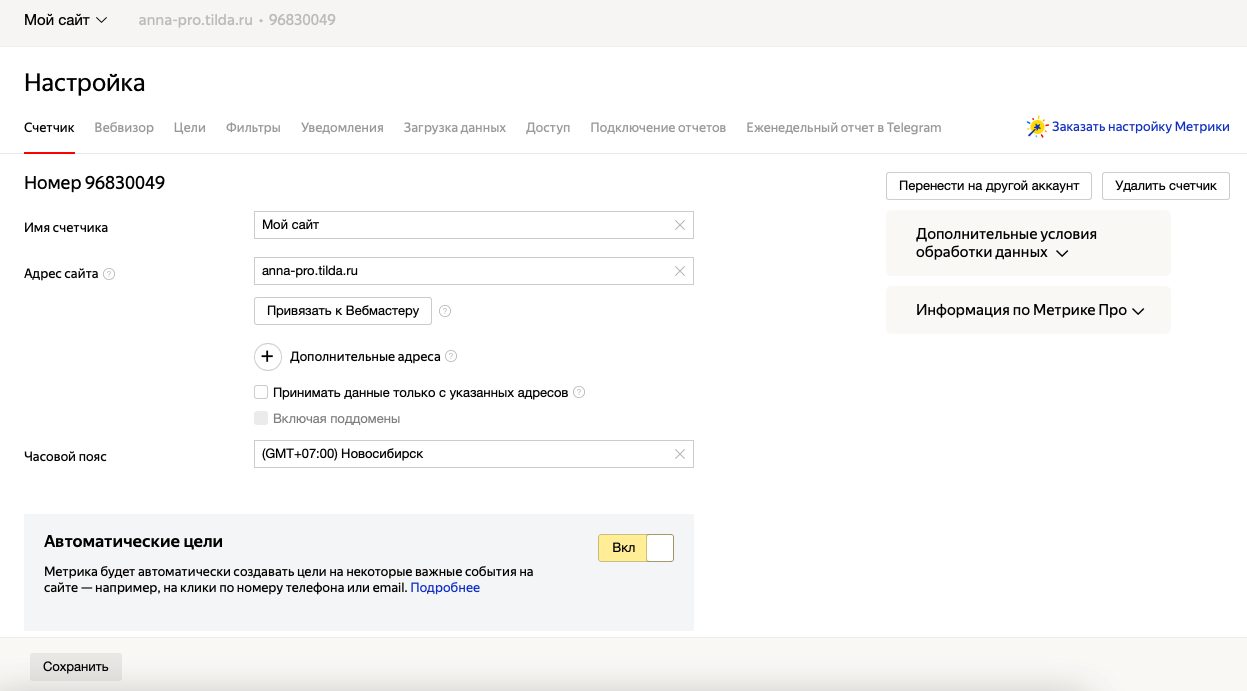Click the Часовой пояс field label

[x=65, y=457]
